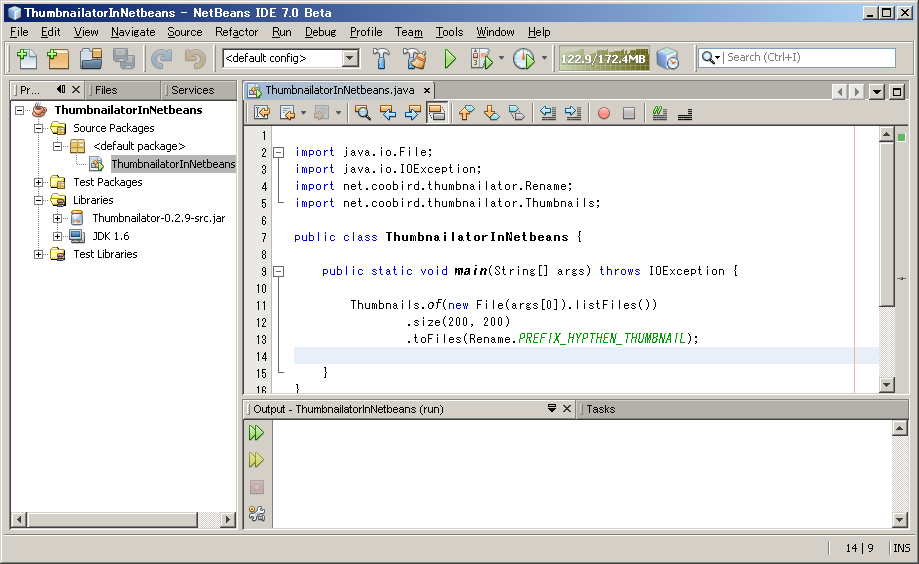The width and height of the screenshot is (919, 564).
Task: Collapse the main method fold marker
Action: [x=279, y=271]
